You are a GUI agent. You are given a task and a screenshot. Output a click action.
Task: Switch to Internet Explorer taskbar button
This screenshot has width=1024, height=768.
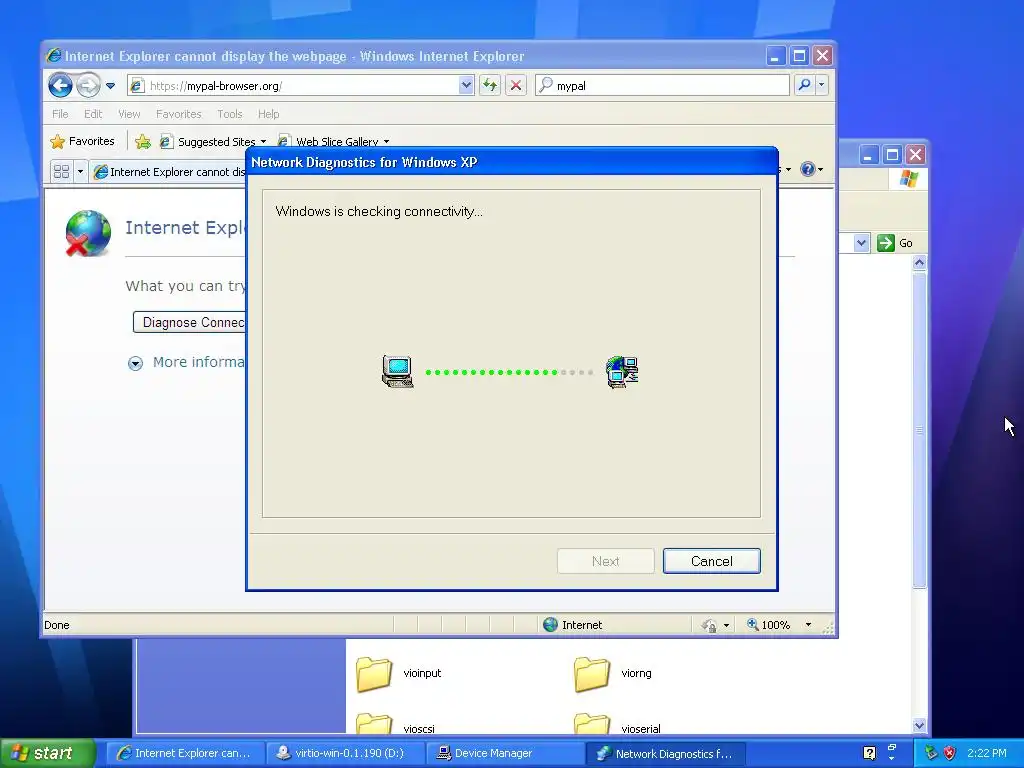tap(185, 753)
